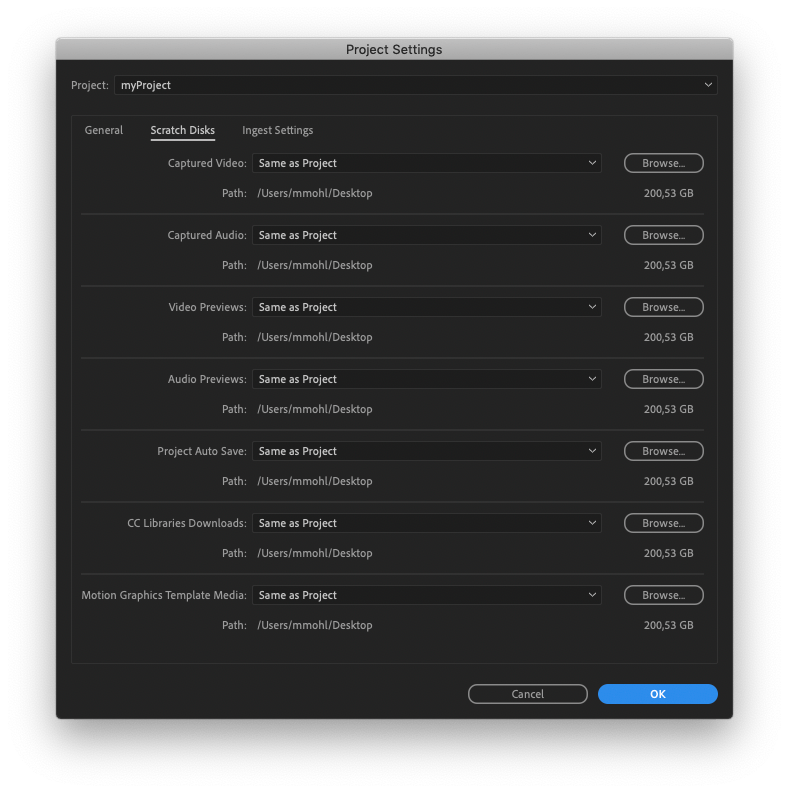Expand the Captured Audio location dropdown
Image resolution: width=789 pixels, height=793 pixels.
427,235
